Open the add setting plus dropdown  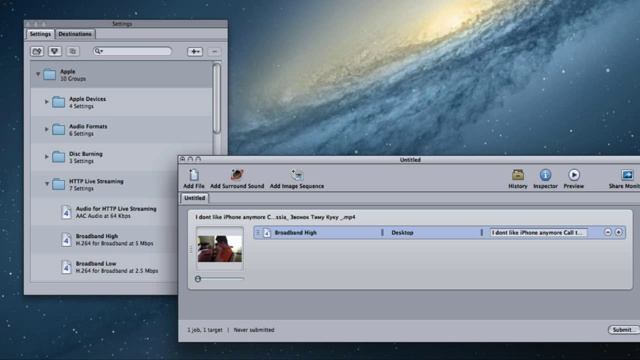point(195,51)
